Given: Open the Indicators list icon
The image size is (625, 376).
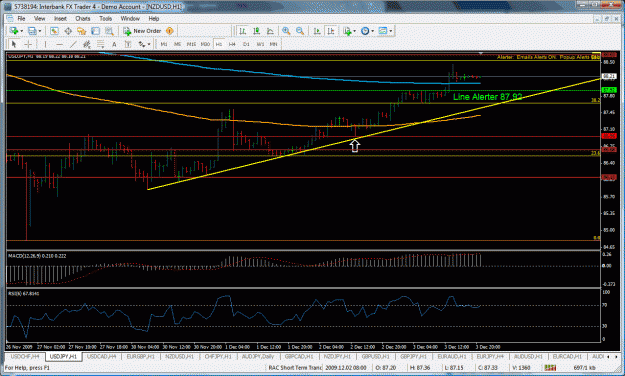Looking at the screenshot, I should tap(347, 31).
